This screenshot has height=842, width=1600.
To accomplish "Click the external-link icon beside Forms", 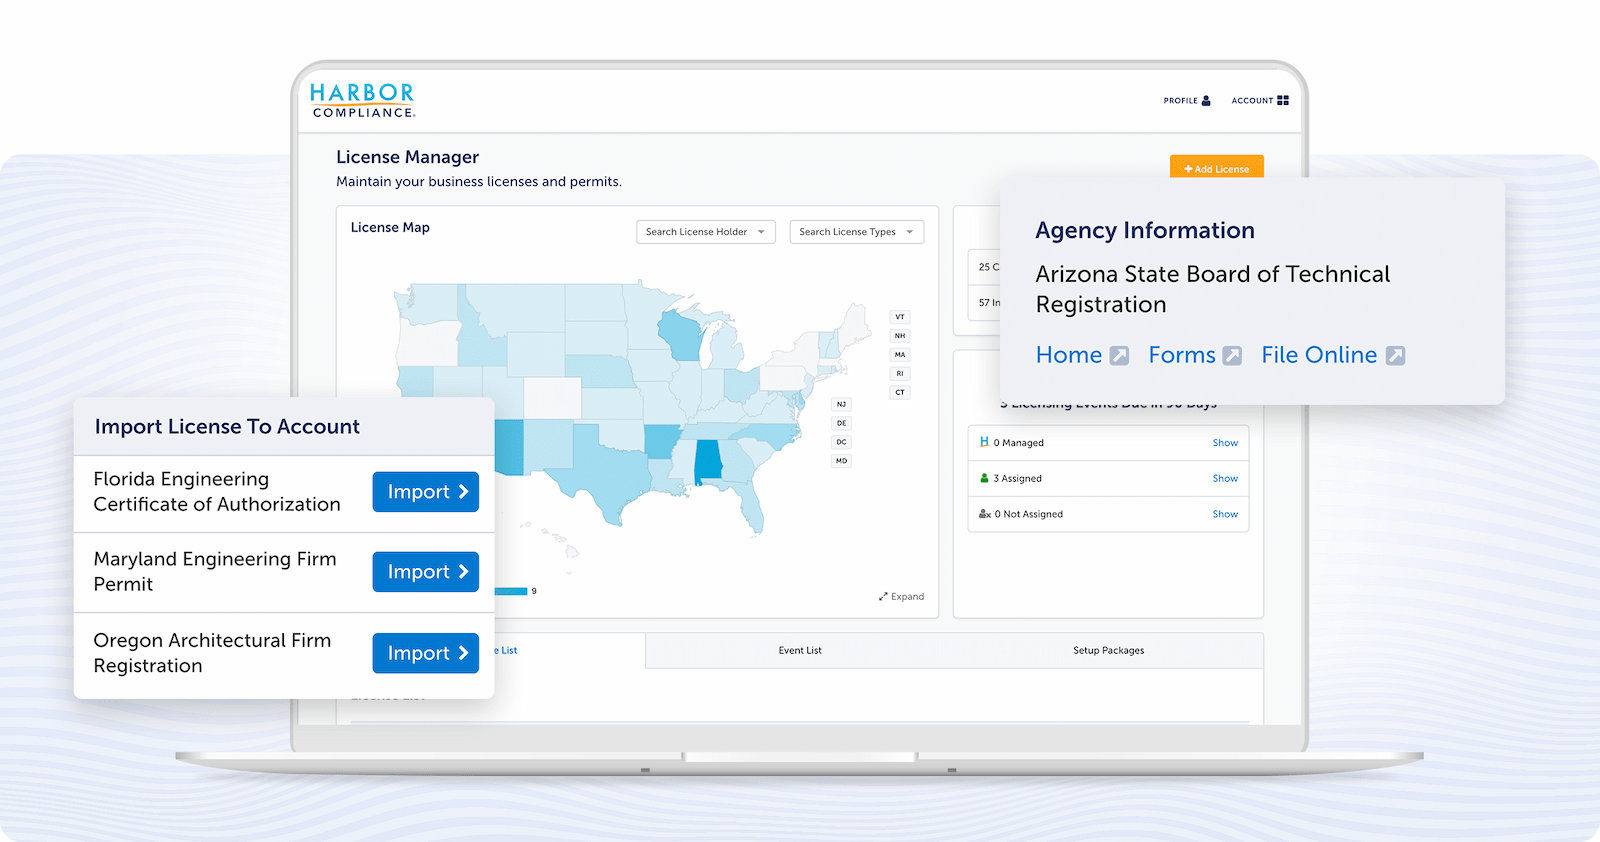I will pyautogui.click(x=1232, y=356).
